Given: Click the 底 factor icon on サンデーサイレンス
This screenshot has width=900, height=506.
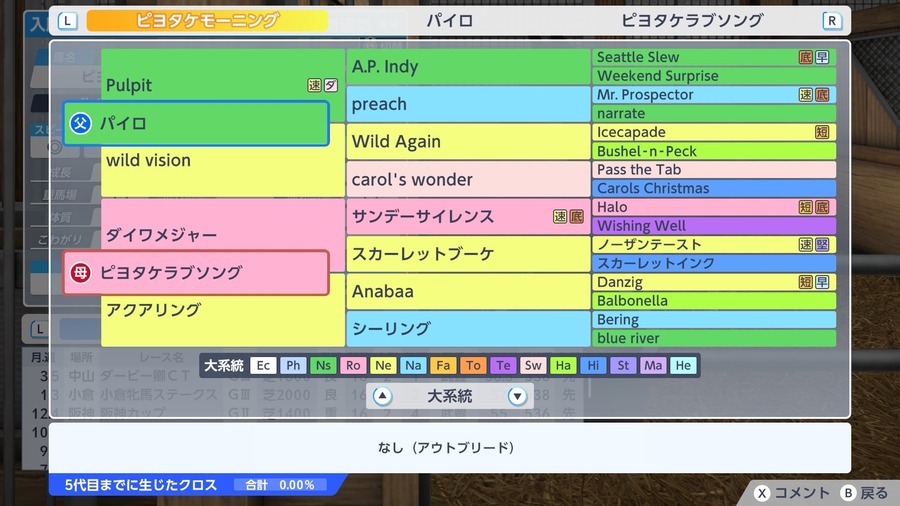Looking at the screenshot, I should 577,216.
